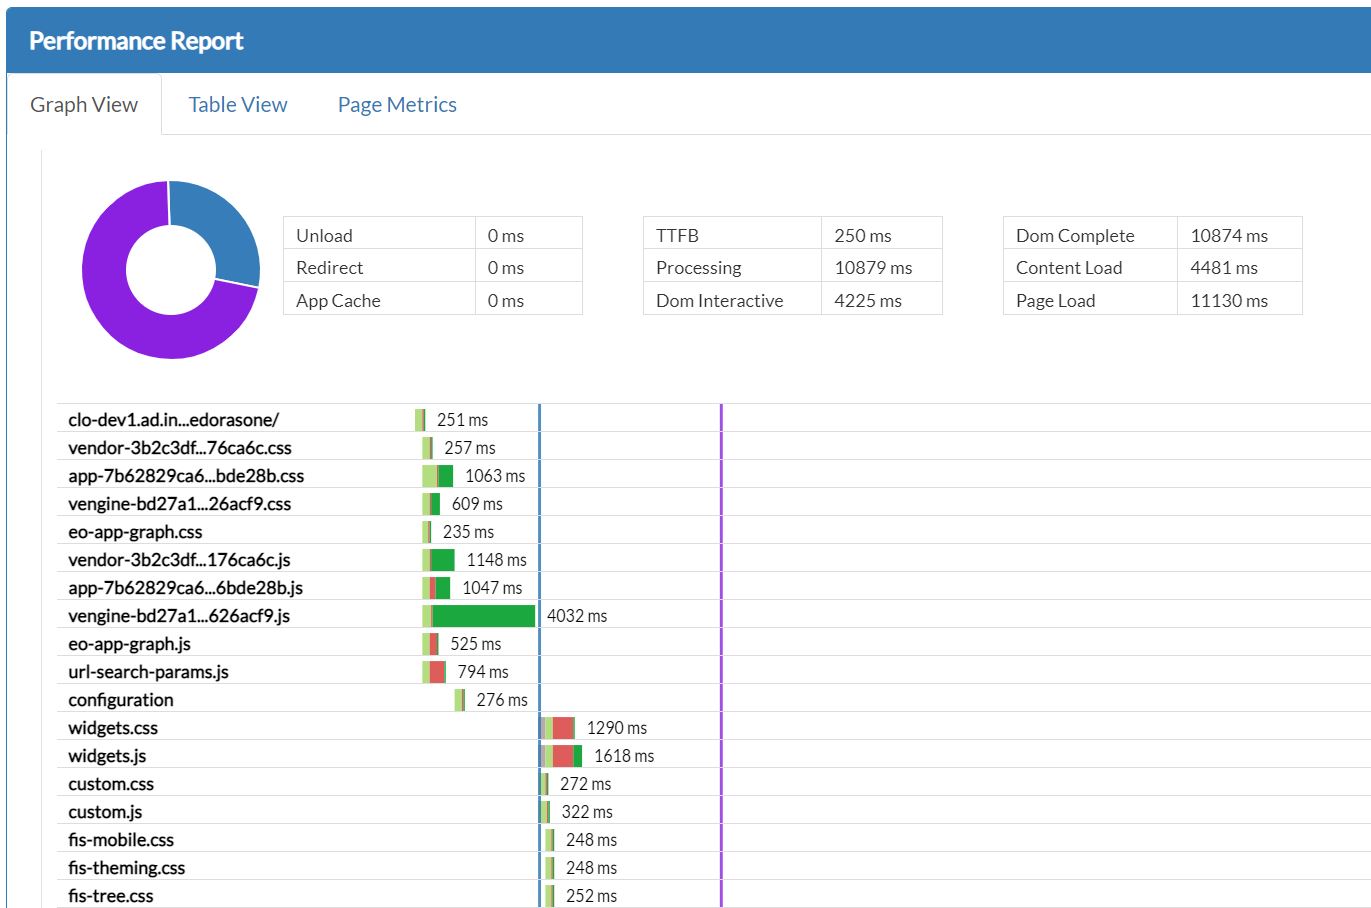This screenshot has width=1371, height=908.
Task: Click the Performance Report header title
Action: click(136, 41)
